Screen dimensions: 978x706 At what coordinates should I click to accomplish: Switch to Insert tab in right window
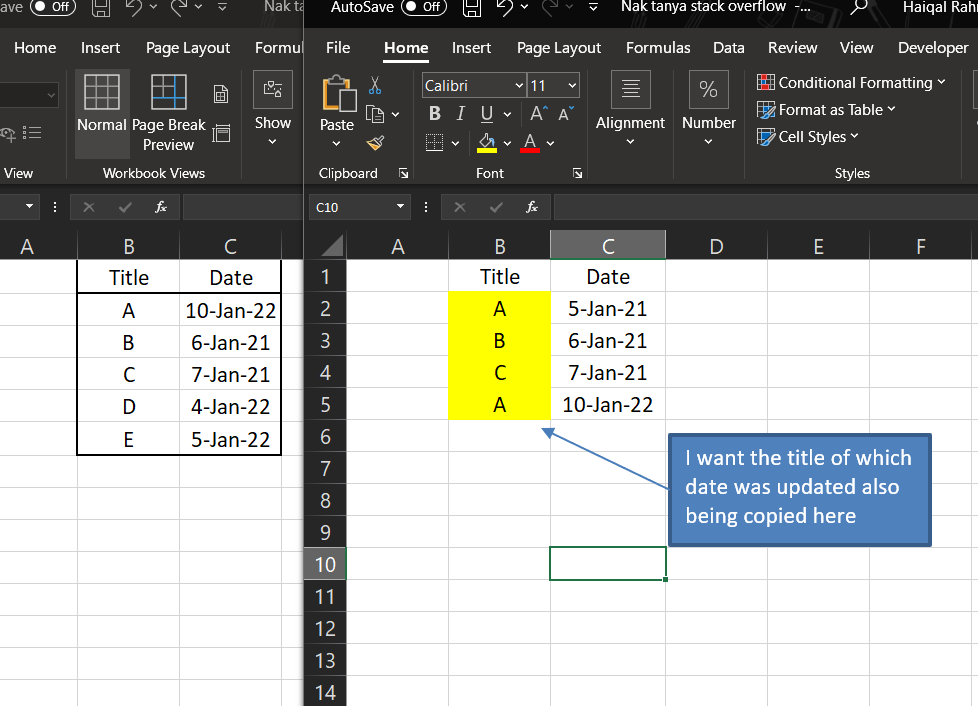[472, 48]
